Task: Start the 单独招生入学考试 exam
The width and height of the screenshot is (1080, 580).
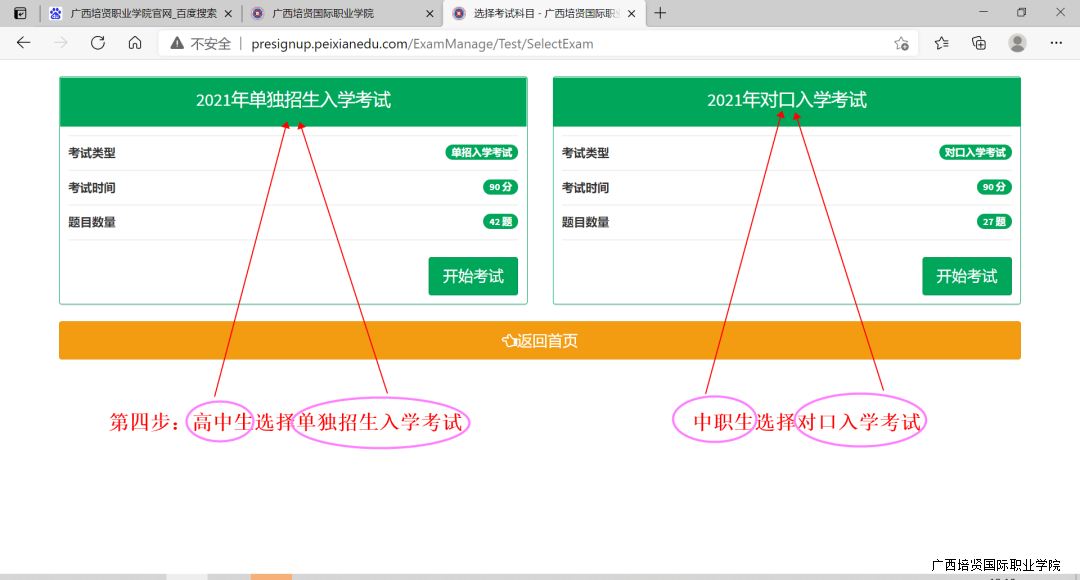Action: (x=473, y=276)
